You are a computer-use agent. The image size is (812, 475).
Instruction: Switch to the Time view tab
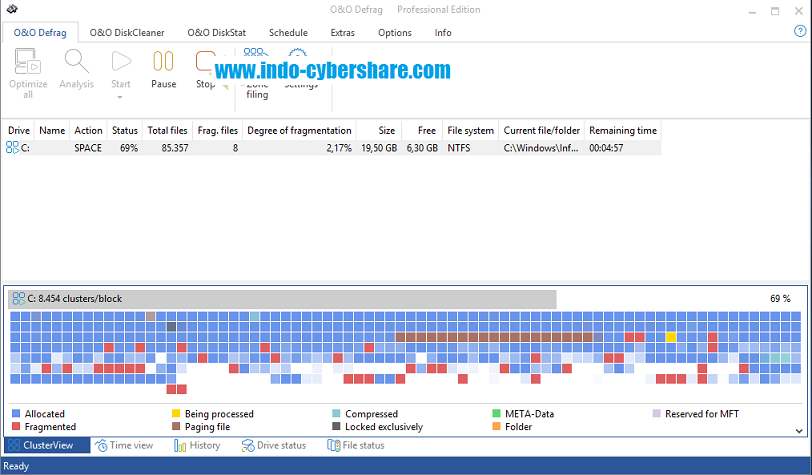point(124,445)
